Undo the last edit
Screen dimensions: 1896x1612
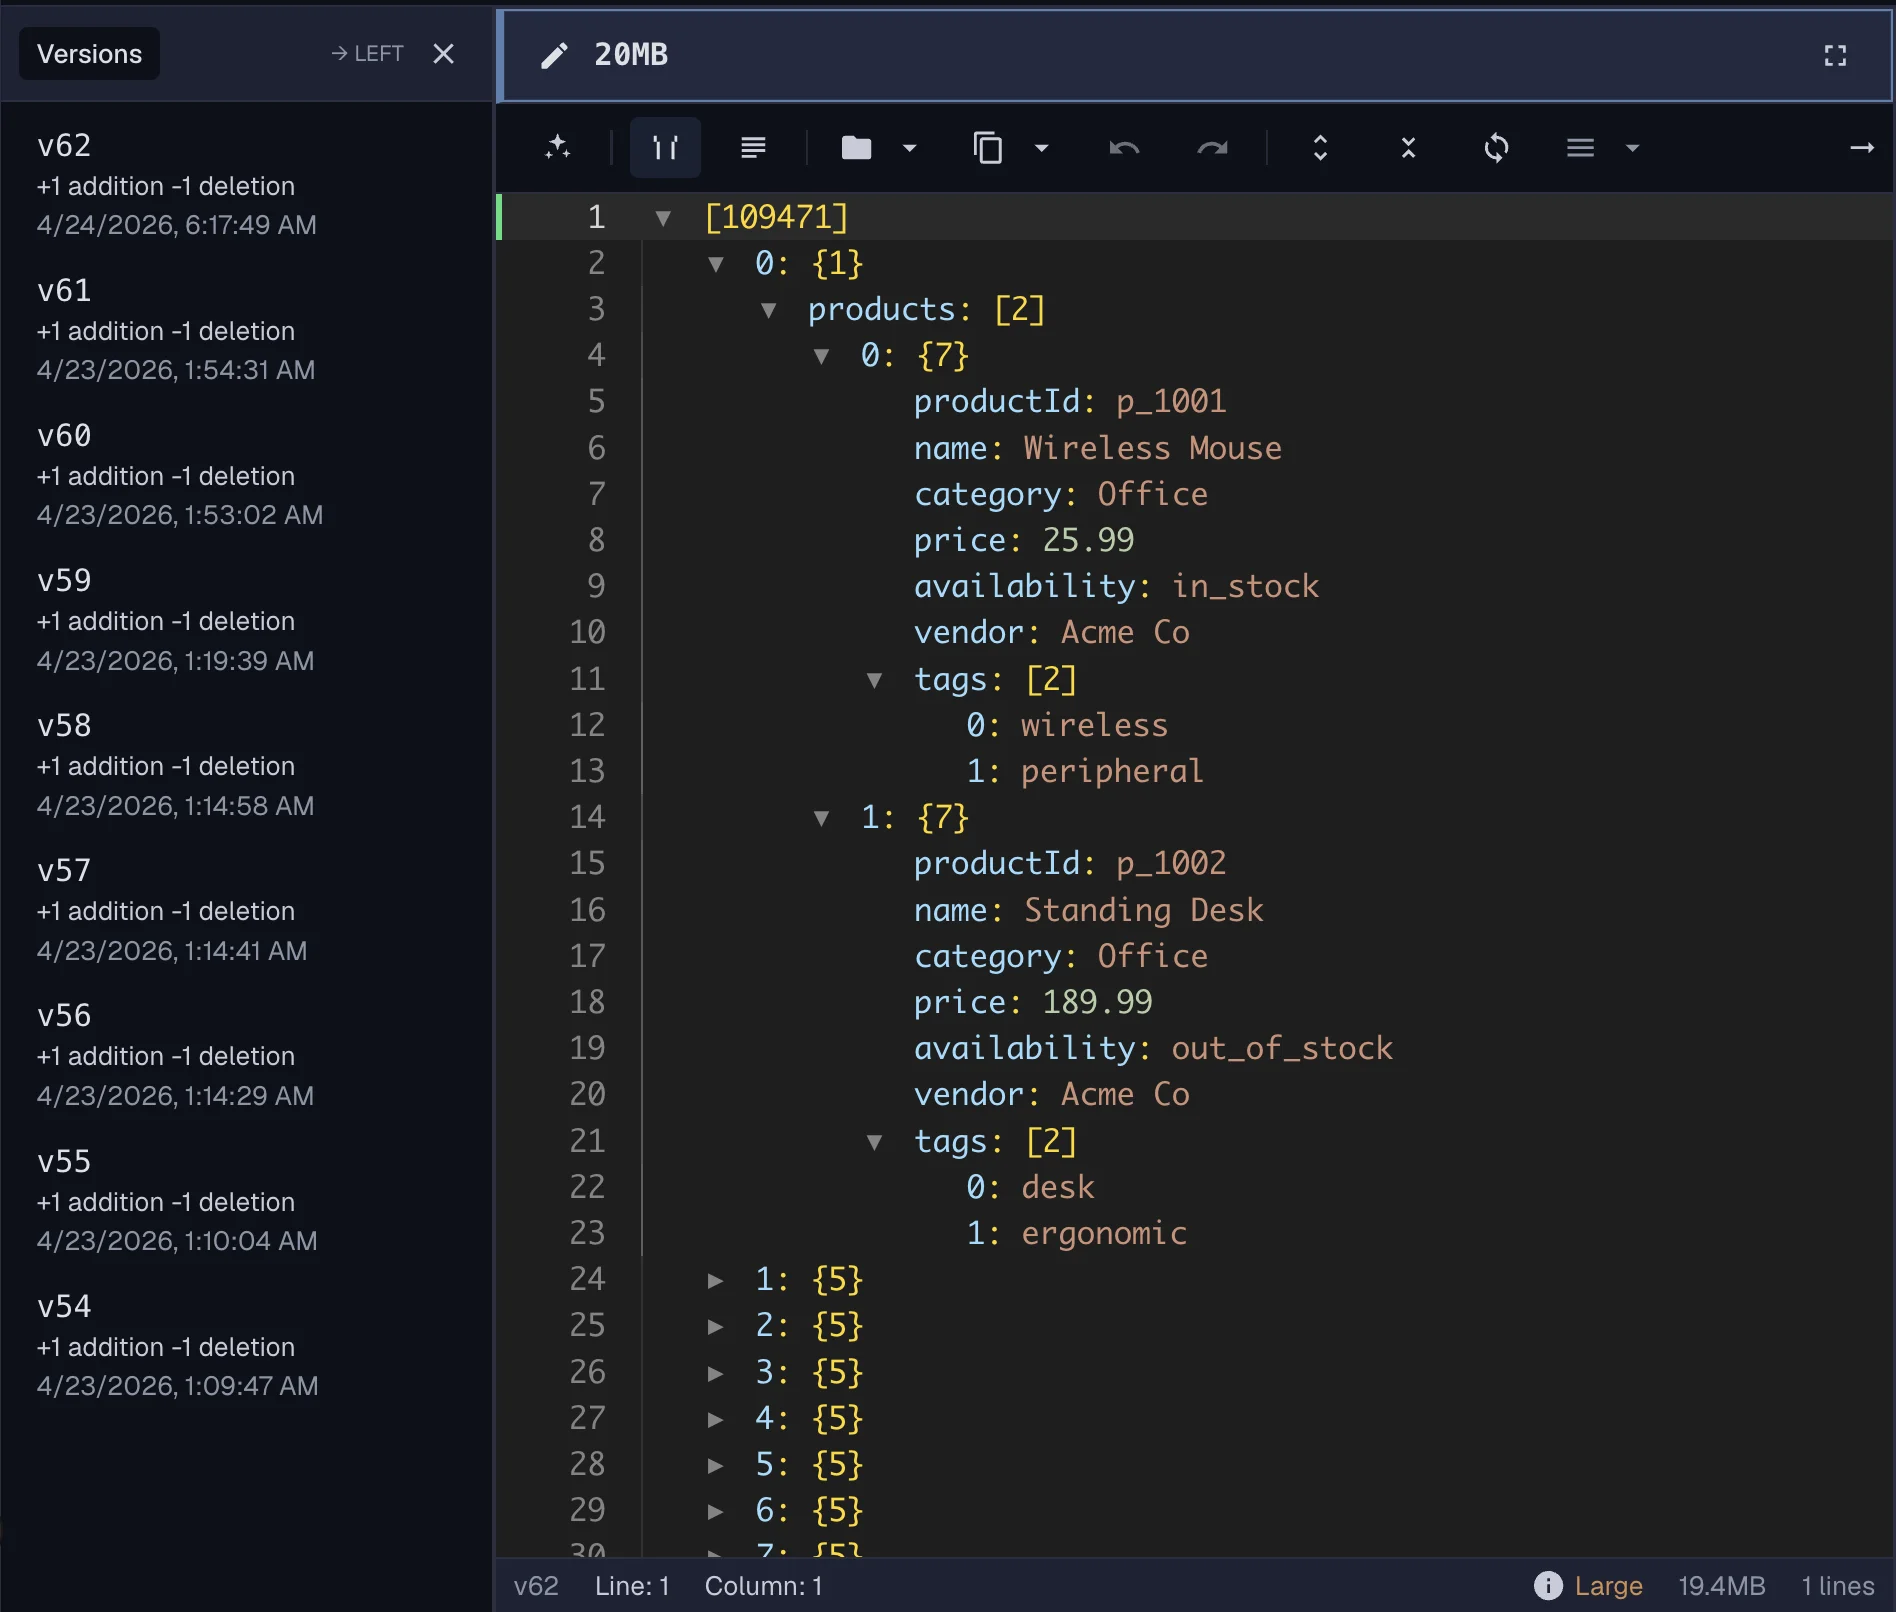tap(1124, 148)
